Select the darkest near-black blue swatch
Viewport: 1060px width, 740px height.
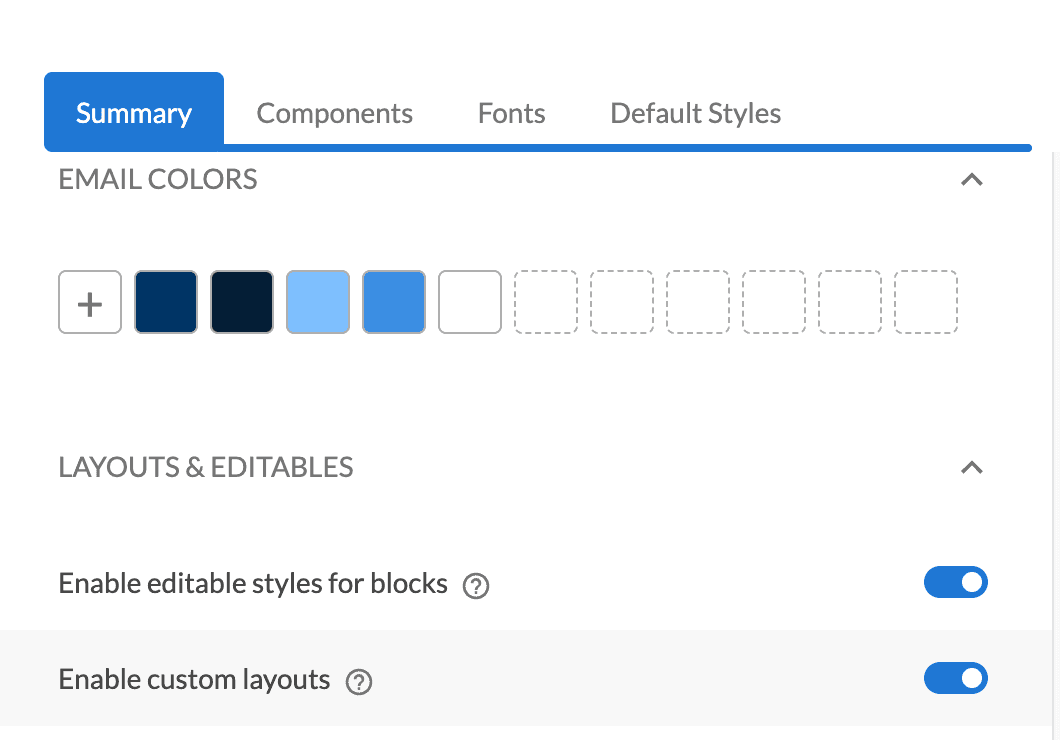point(242,302)
